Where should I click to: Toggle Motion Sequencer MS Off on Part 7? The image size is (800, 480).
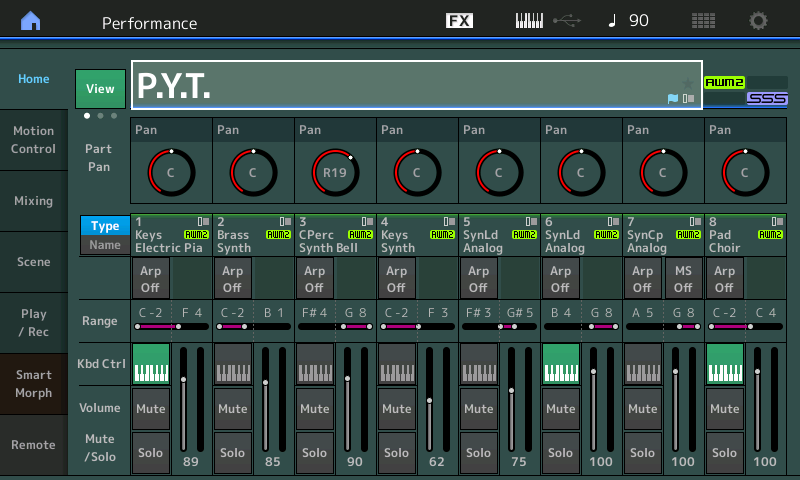(683, 278)
